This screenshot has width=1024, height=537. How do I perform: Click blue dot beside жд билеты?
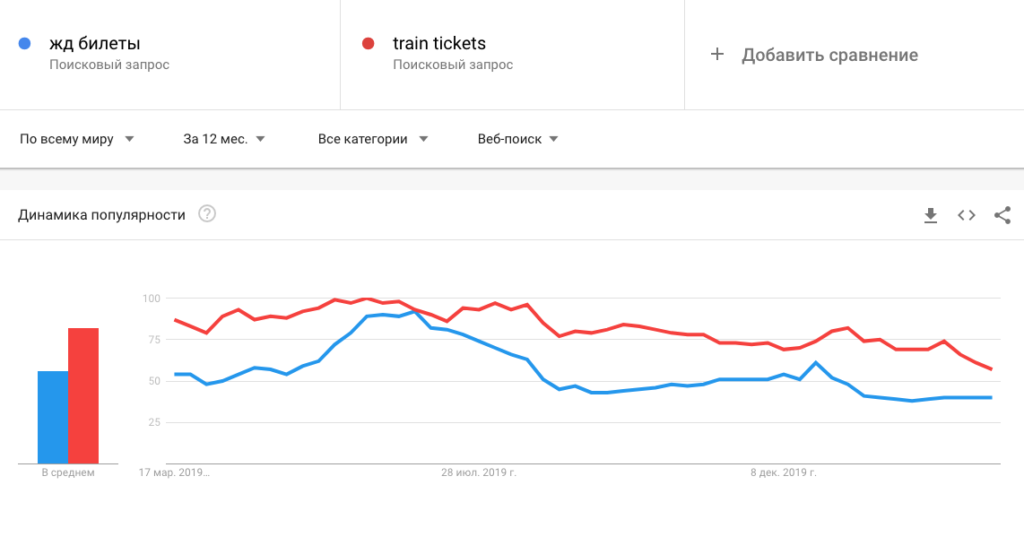click(26, 44)
